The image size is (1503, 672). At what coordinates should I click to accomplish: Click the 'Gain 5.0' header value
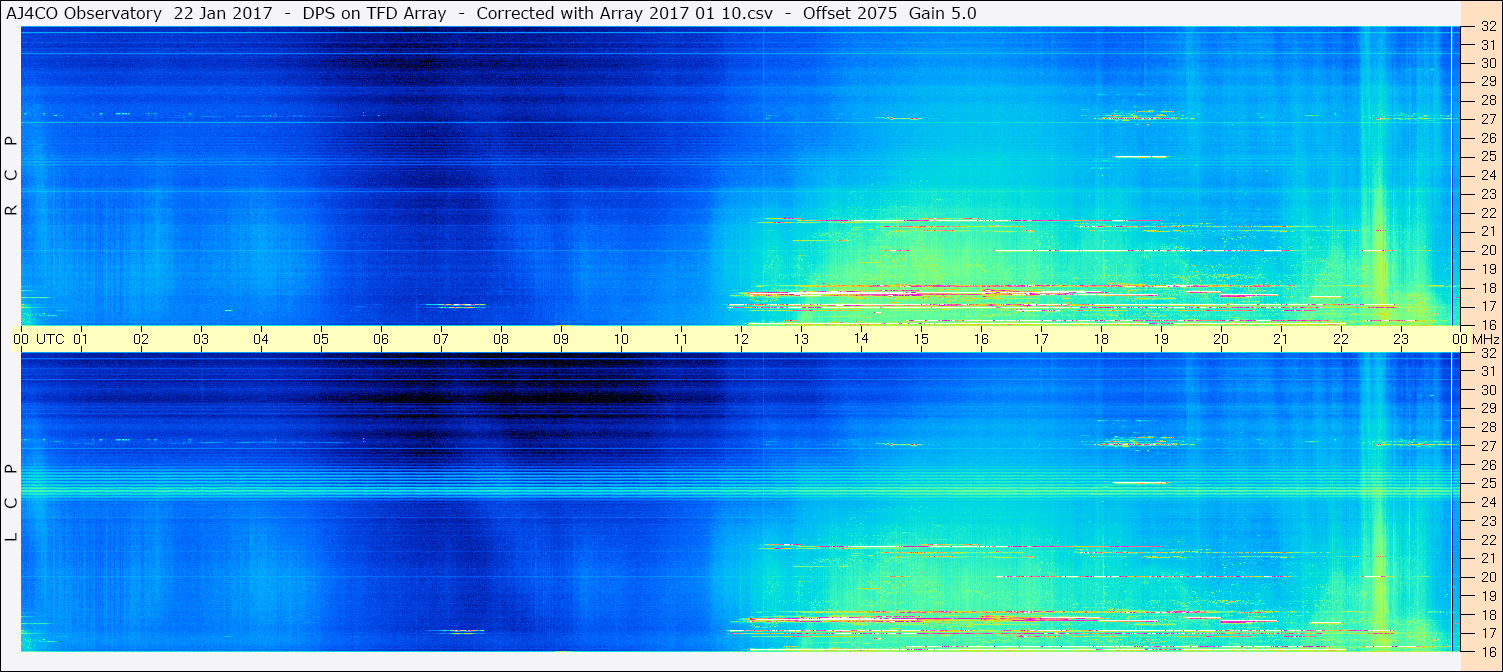point(942,13)
